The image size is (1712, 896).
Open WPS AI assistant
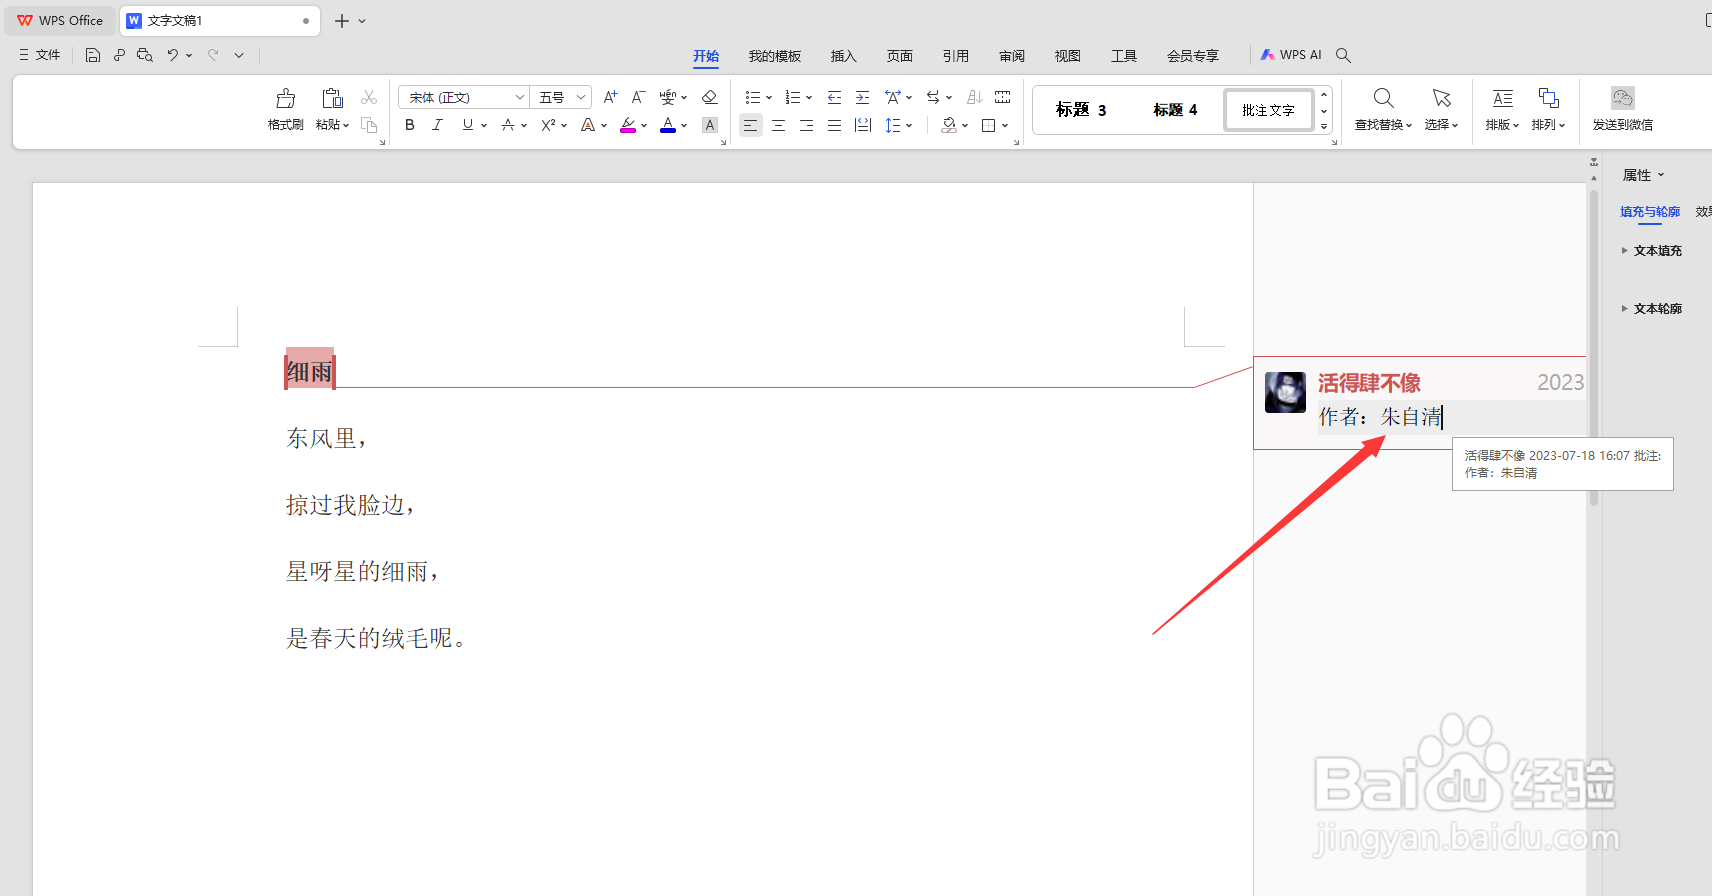[x=1291, y=55]
